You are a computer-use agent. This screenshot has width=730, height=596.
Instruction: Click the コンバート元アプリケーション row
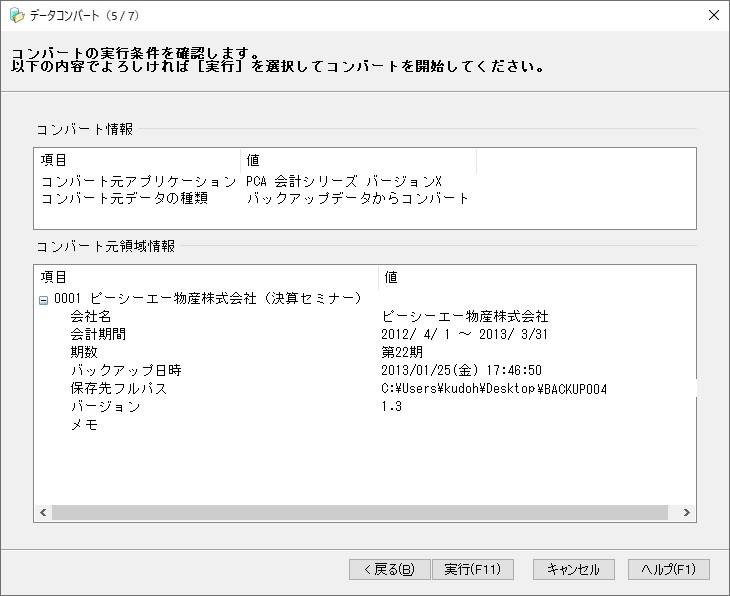click(x=138, y=181)
